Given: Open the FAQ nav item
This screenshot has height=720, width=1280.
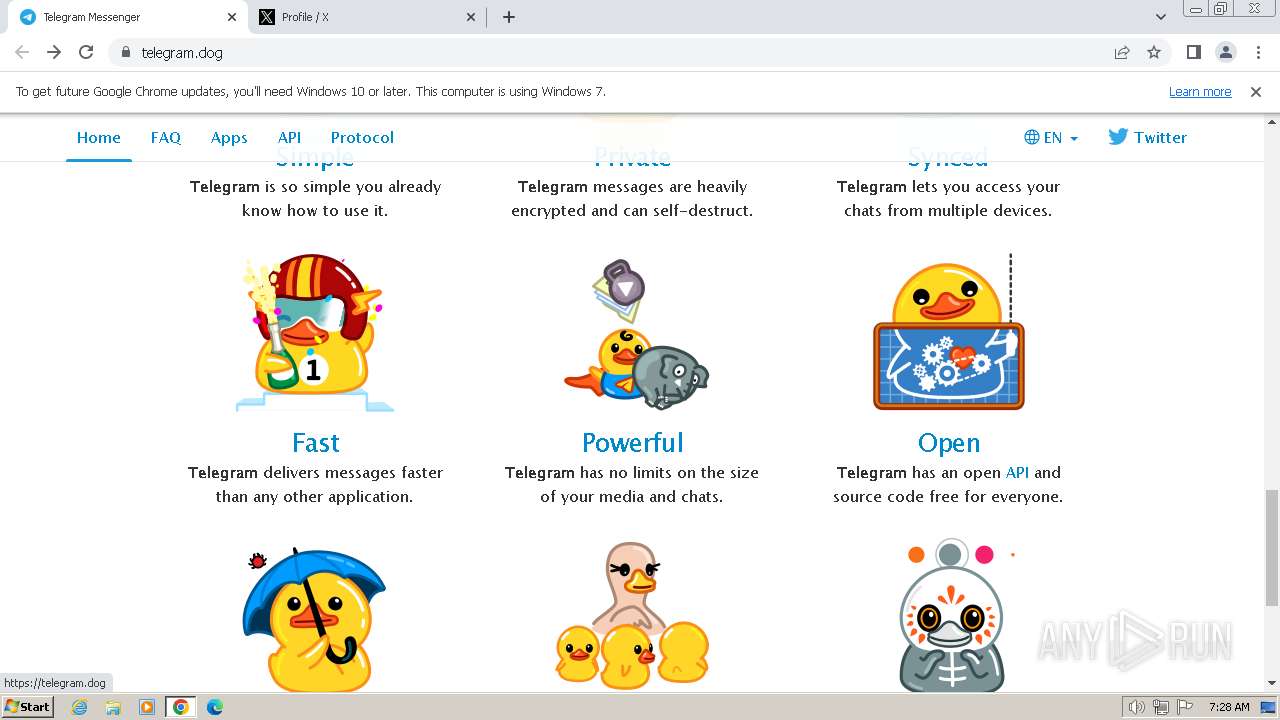Looking at the screenshot, I should (166, 137).
